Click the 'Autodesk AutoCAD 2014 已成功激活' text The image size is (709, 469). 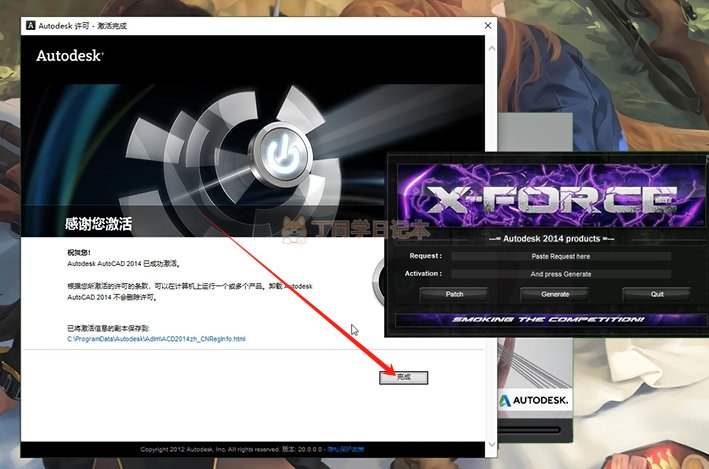[x=124, y=263]
